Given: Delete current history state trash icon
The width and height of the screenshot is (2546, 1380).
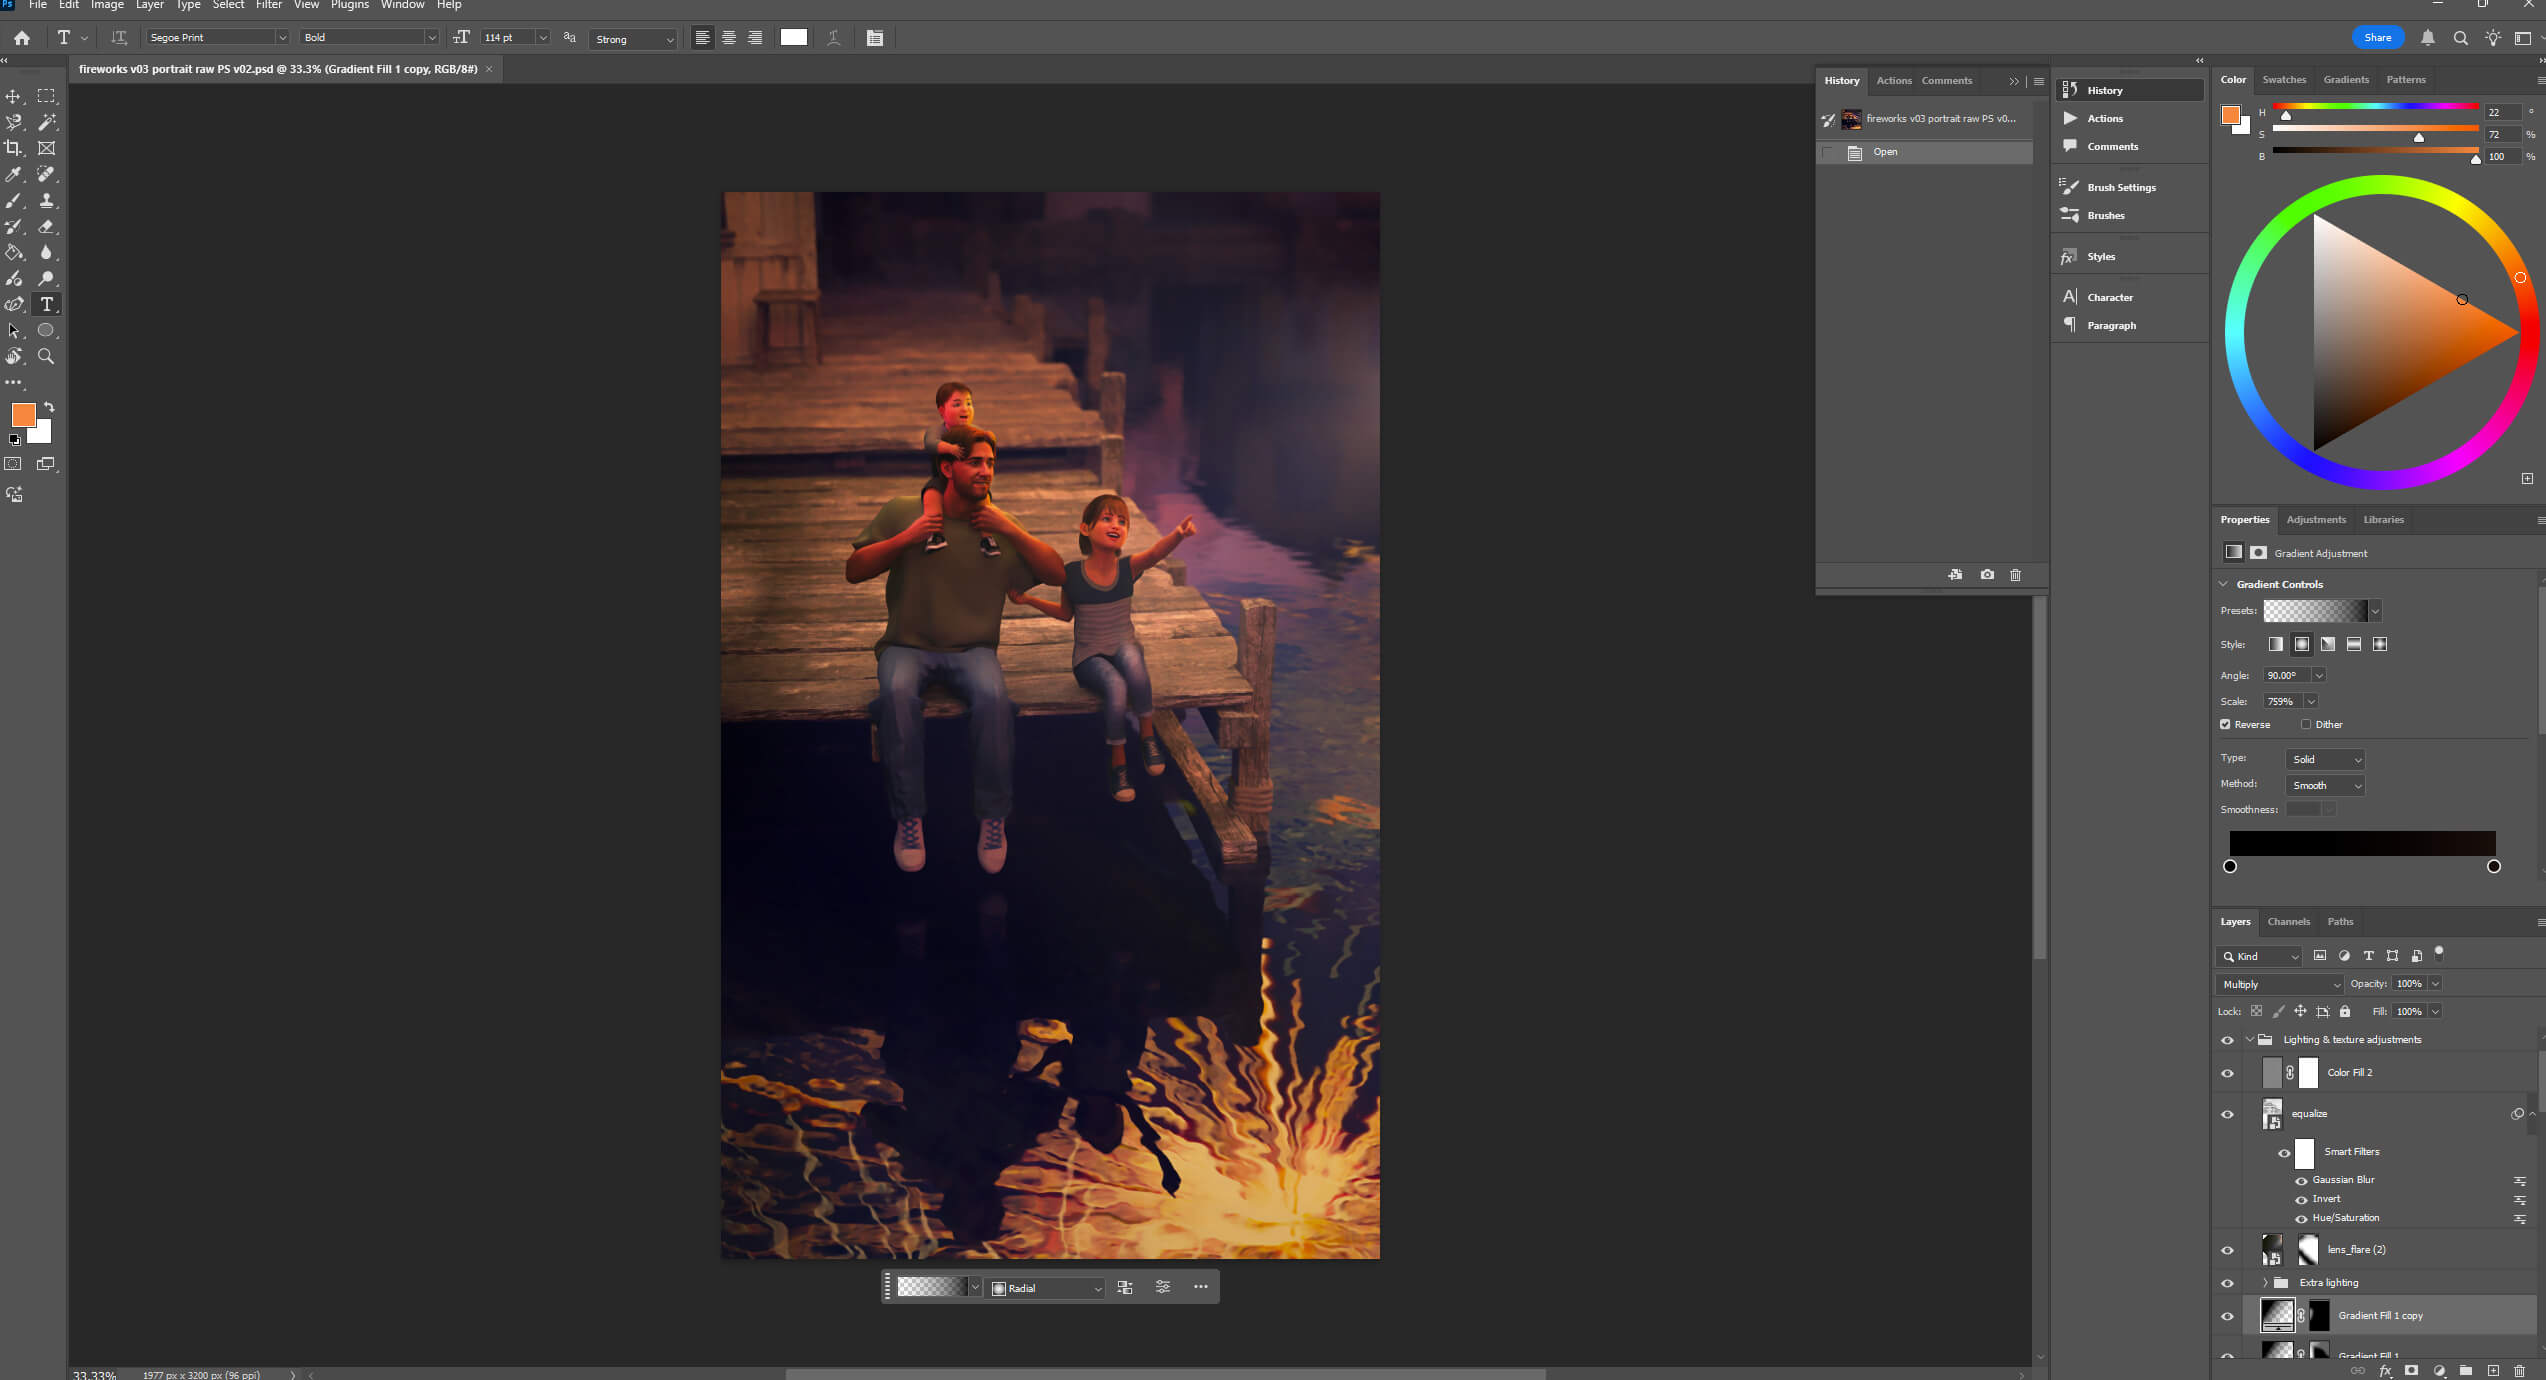Looking at the screenshot, I should pyautogui.click(x=2015, y=575).
